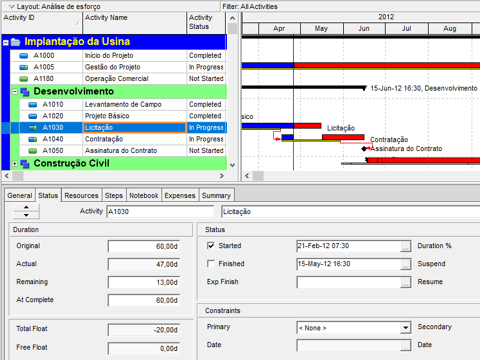480x360 pixels.
Task: Click the Licitação red remaining bar
Action: coord(307,126)
